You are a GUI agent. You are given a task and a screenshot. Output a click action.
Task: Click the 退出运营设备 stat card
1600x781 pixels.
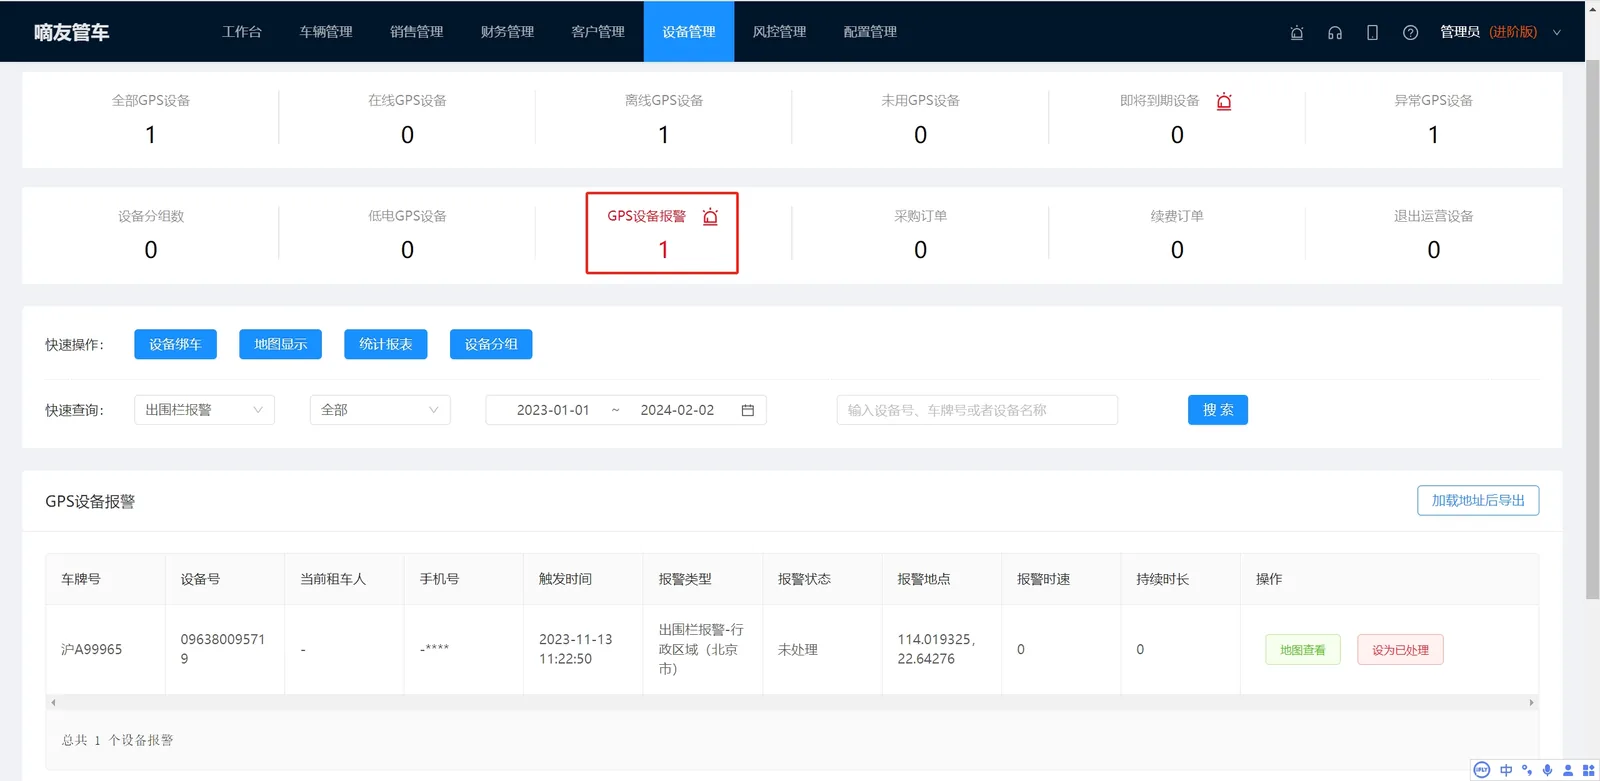(x=1433, y=234)
